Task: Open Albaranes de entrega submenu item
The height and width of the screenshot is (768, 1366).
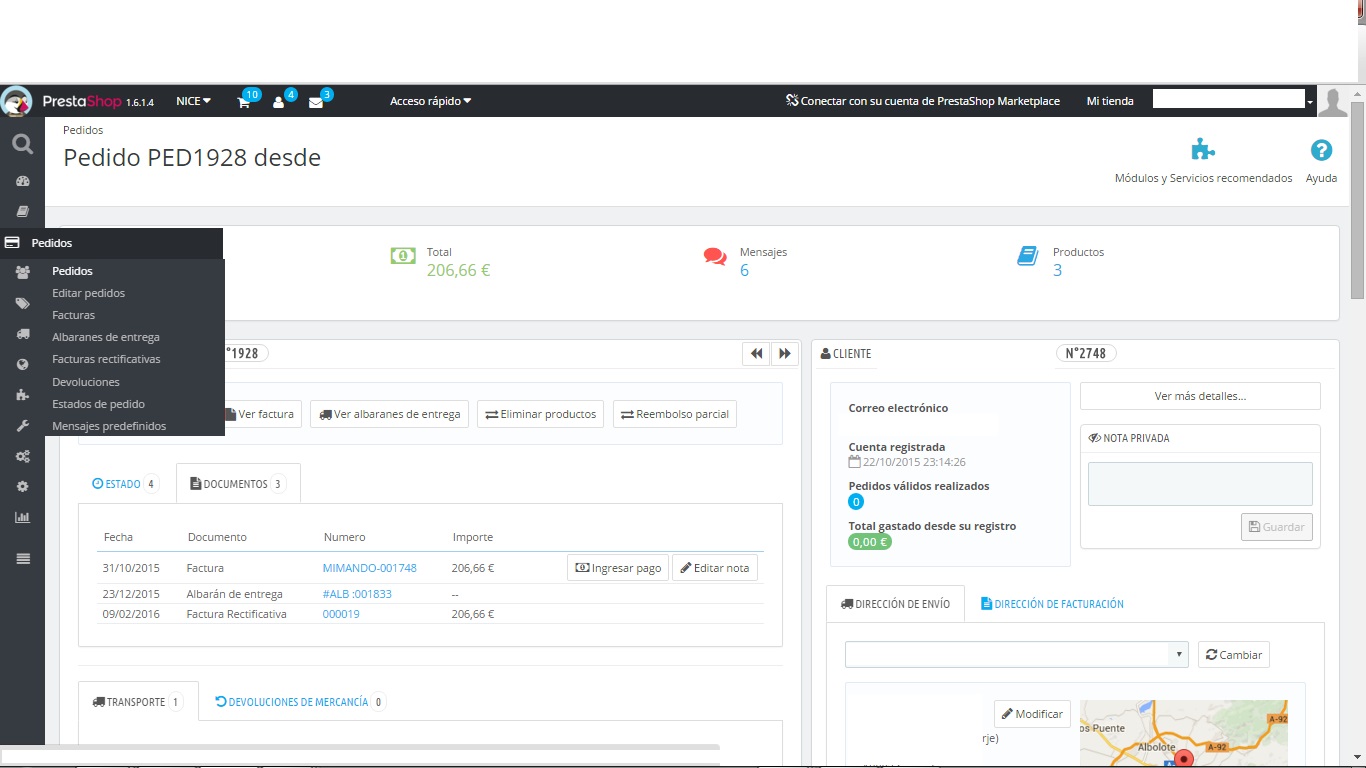Action: (106, 337)
